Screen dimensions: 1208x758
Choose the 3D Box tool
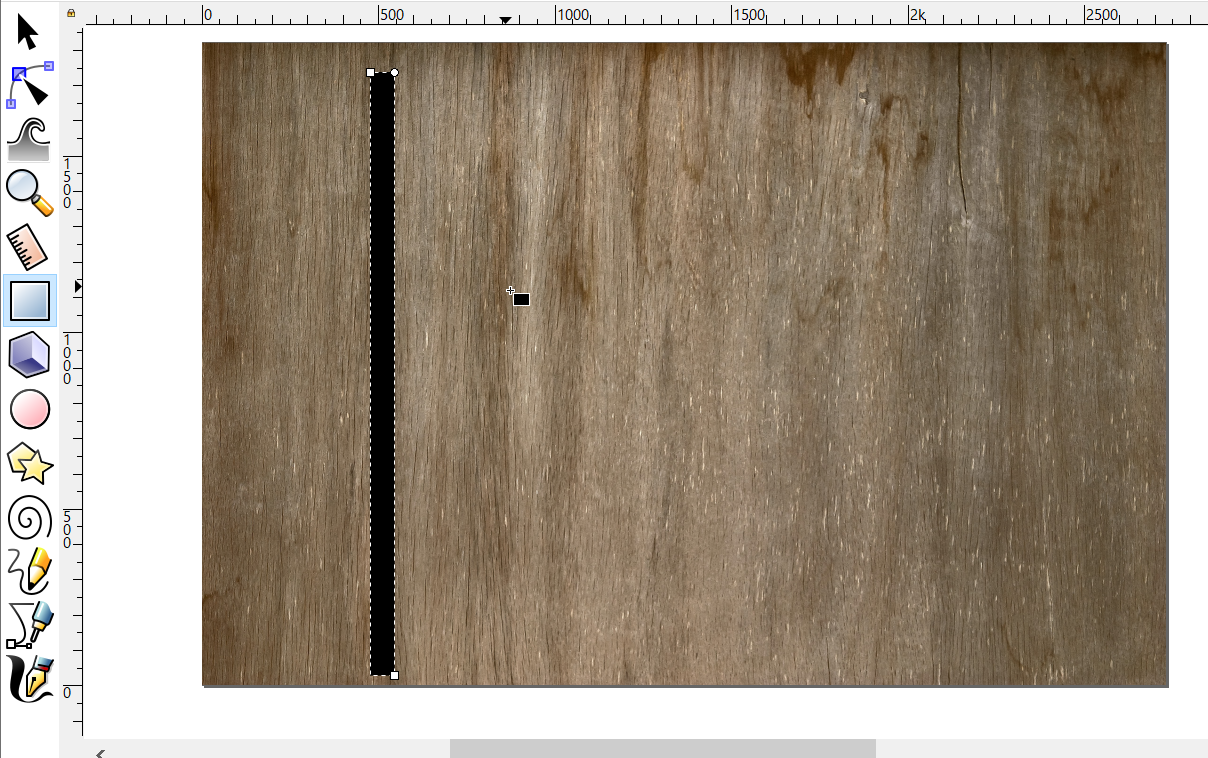(29, 355)
